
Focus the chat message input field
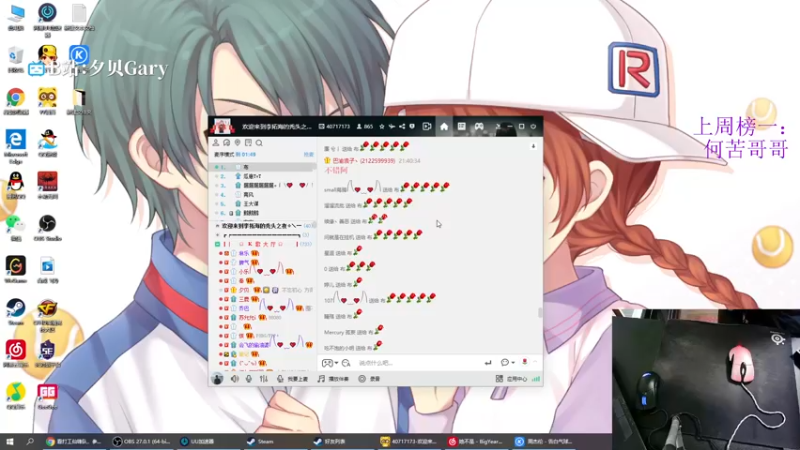(x=418, y=363)
